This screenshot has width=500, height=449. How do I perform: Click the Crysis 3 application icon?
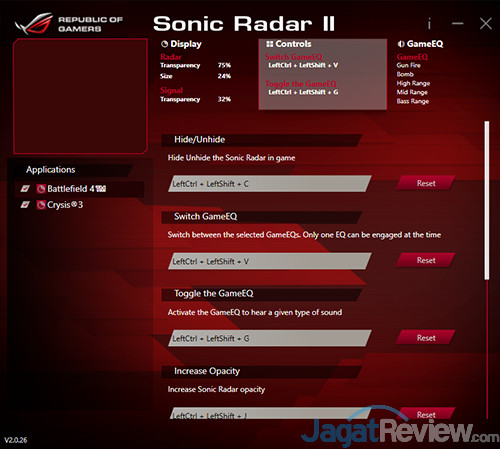click(x=41, y=205)
